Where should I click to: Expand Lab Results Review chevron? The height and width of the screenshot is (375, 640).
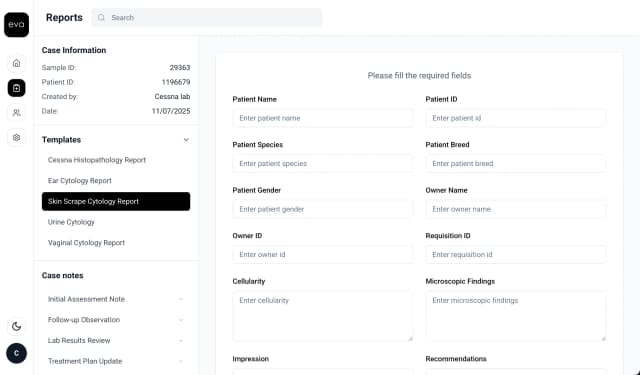tap(181, 341)
